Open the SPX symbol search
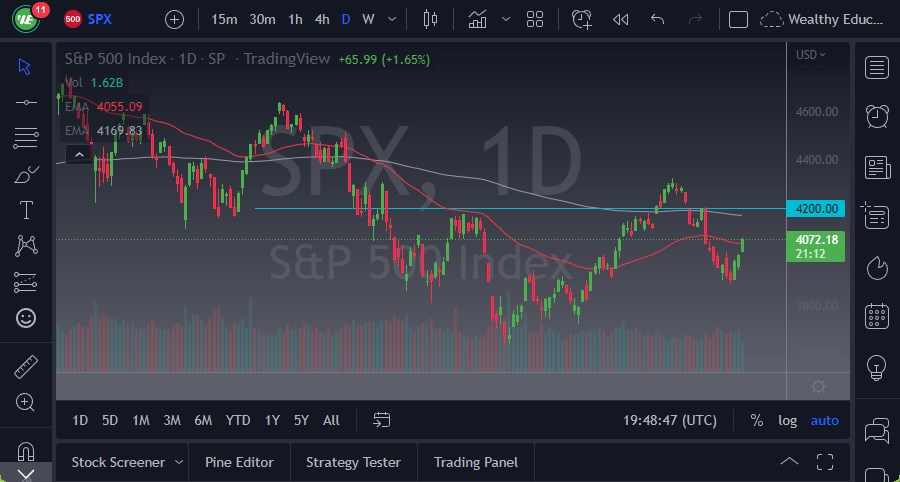This screenshot has height=482, width=900. [x=88, y=19]
